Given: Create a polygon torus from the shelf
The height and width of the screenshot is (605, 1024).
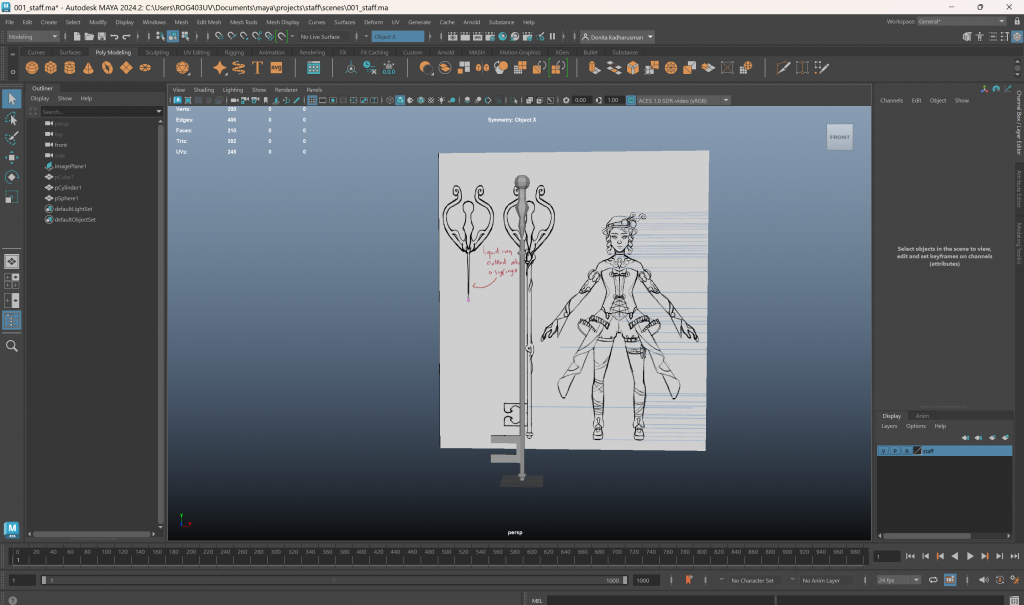Looking at the screenshot, I should [x=107, y=67].
